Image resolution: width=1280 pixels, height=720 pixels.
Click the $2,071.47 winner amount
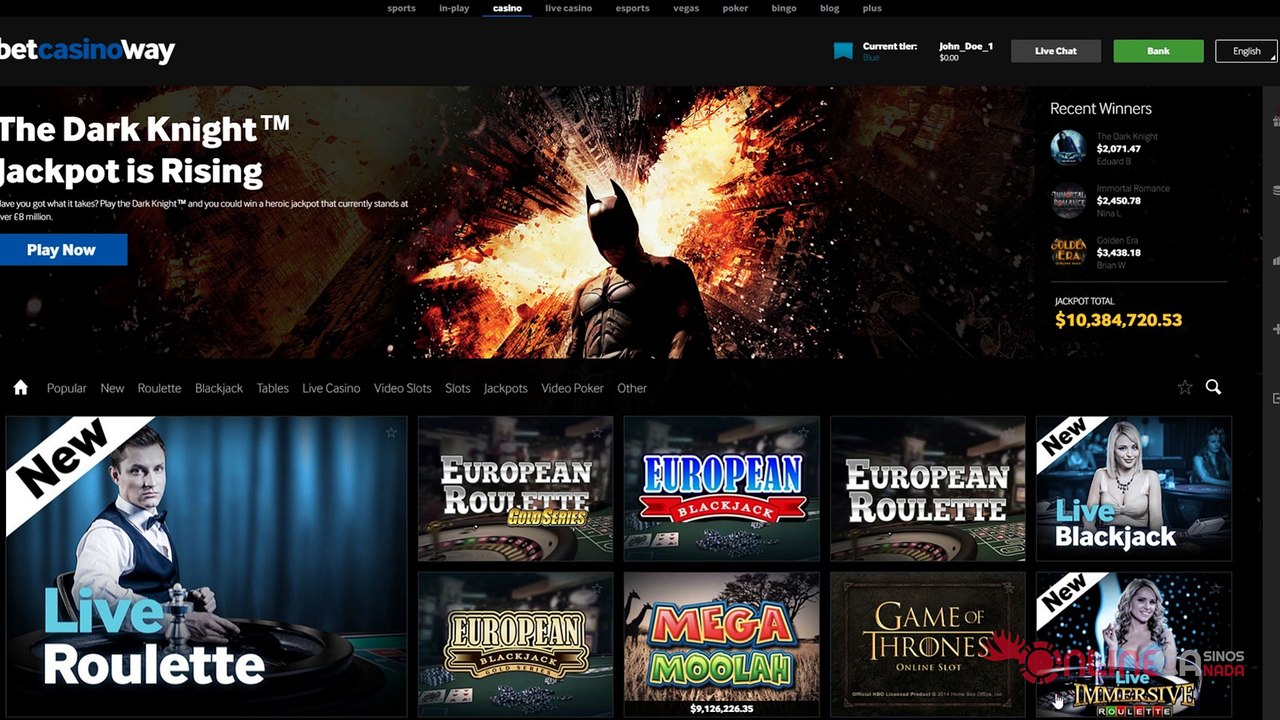pyautogui.click(x=1118, y=149)
